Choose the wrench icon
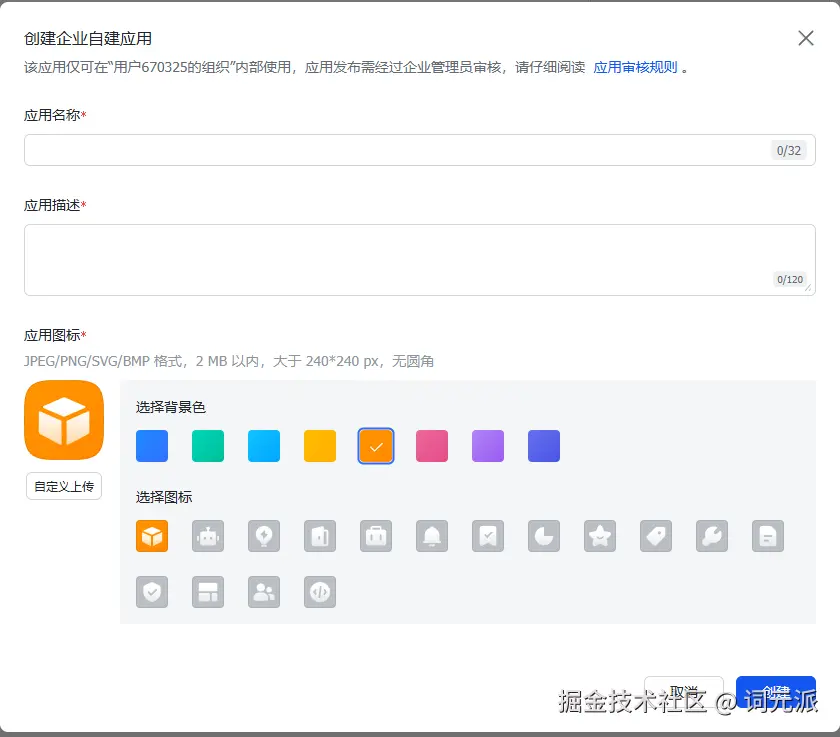 point(711,536)
